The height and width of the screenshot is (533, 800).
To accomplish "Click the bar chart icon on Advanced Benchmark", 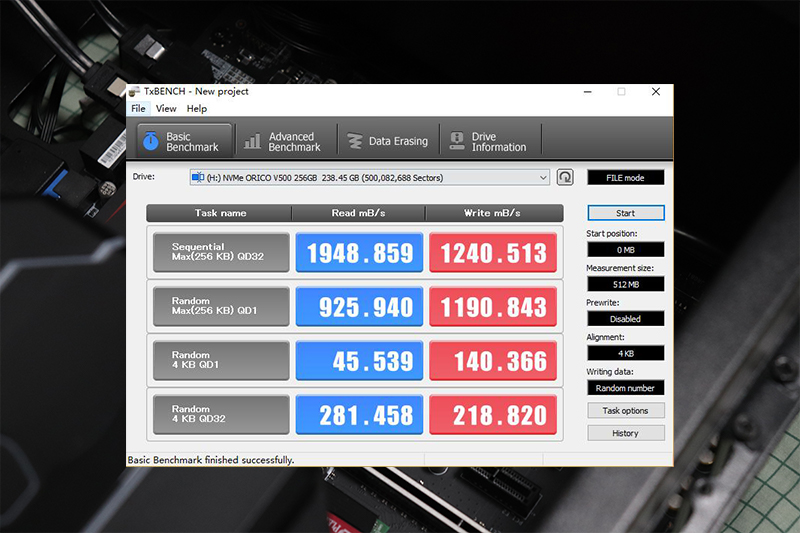I will click(252, 141).
